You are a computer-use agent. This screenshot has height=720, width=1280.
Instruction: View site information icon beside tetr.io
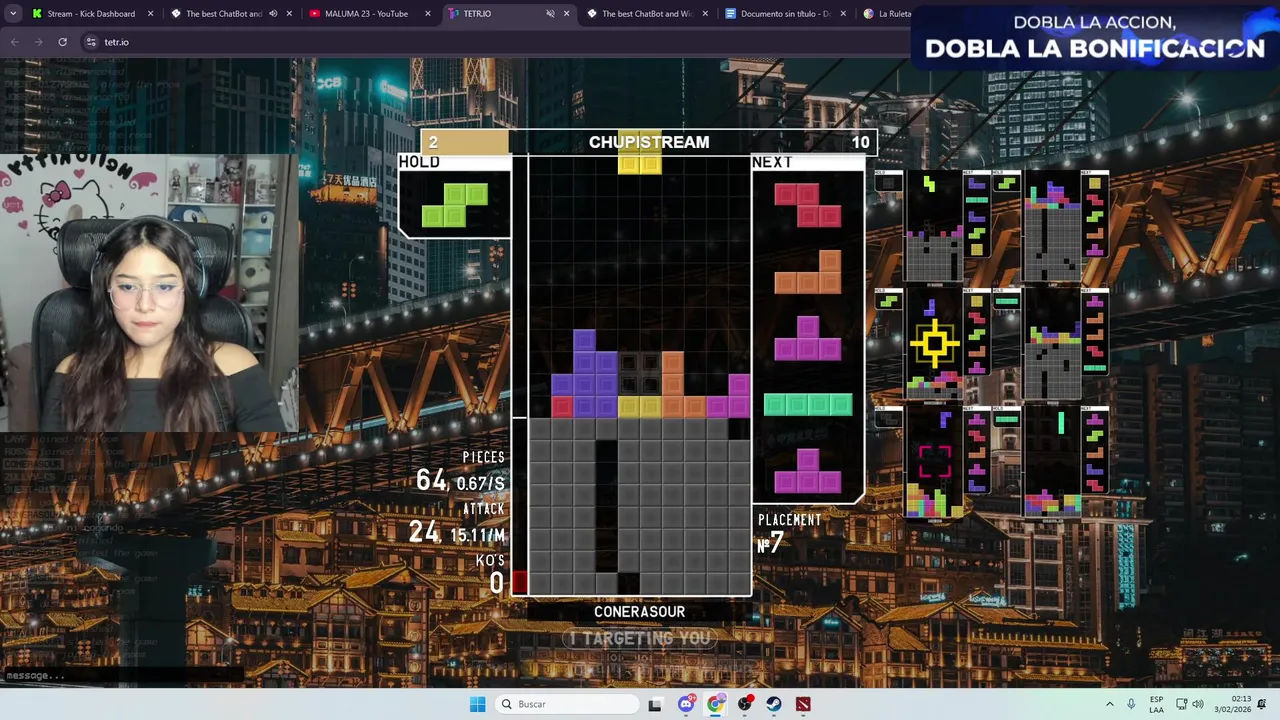click(x=91, y=42)
